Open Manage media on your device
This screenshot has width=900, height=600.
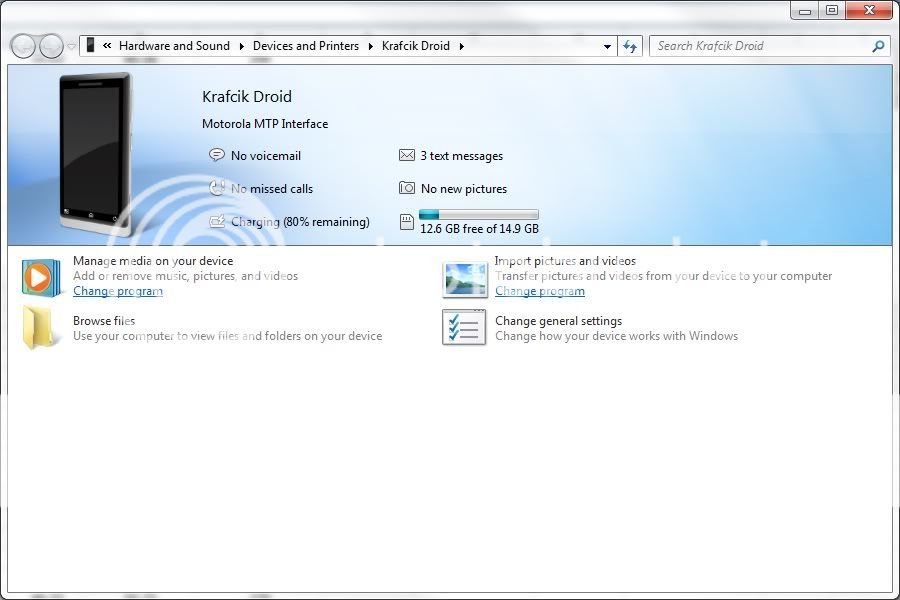tap(153, 261)
